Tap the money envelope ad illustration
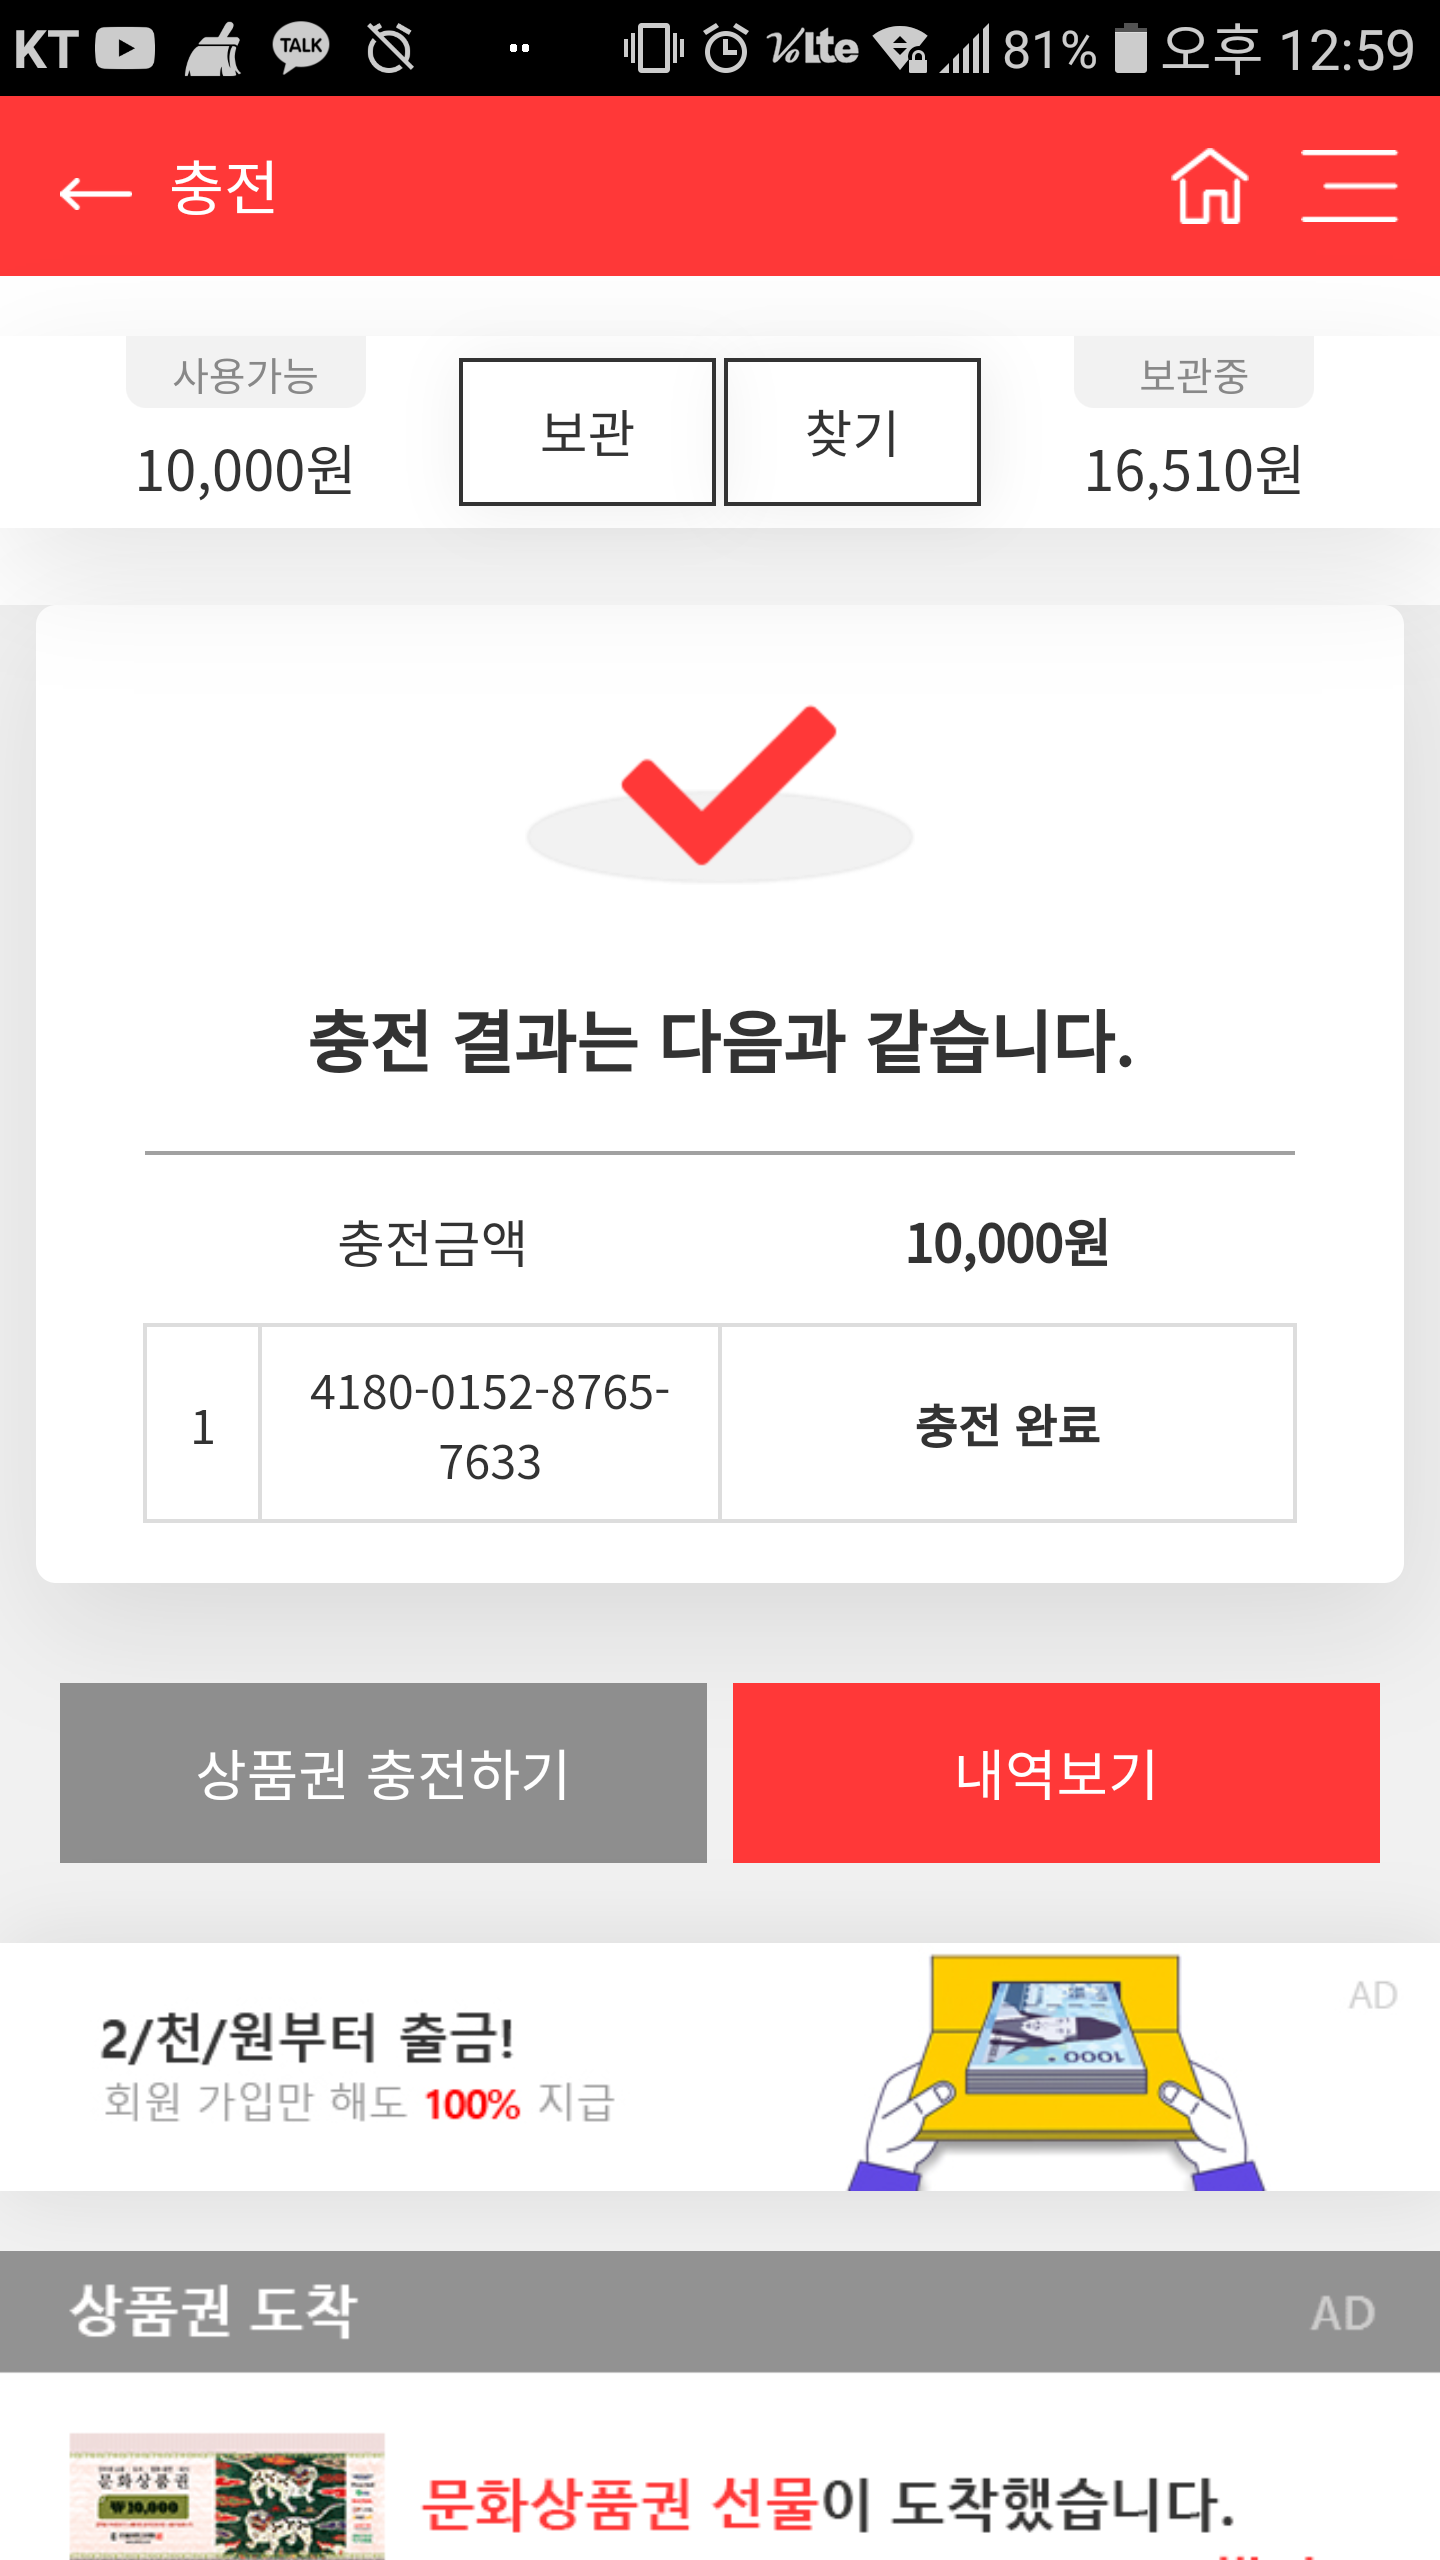This screenshot has width=1440, height=2560. pos(1056,2070)
